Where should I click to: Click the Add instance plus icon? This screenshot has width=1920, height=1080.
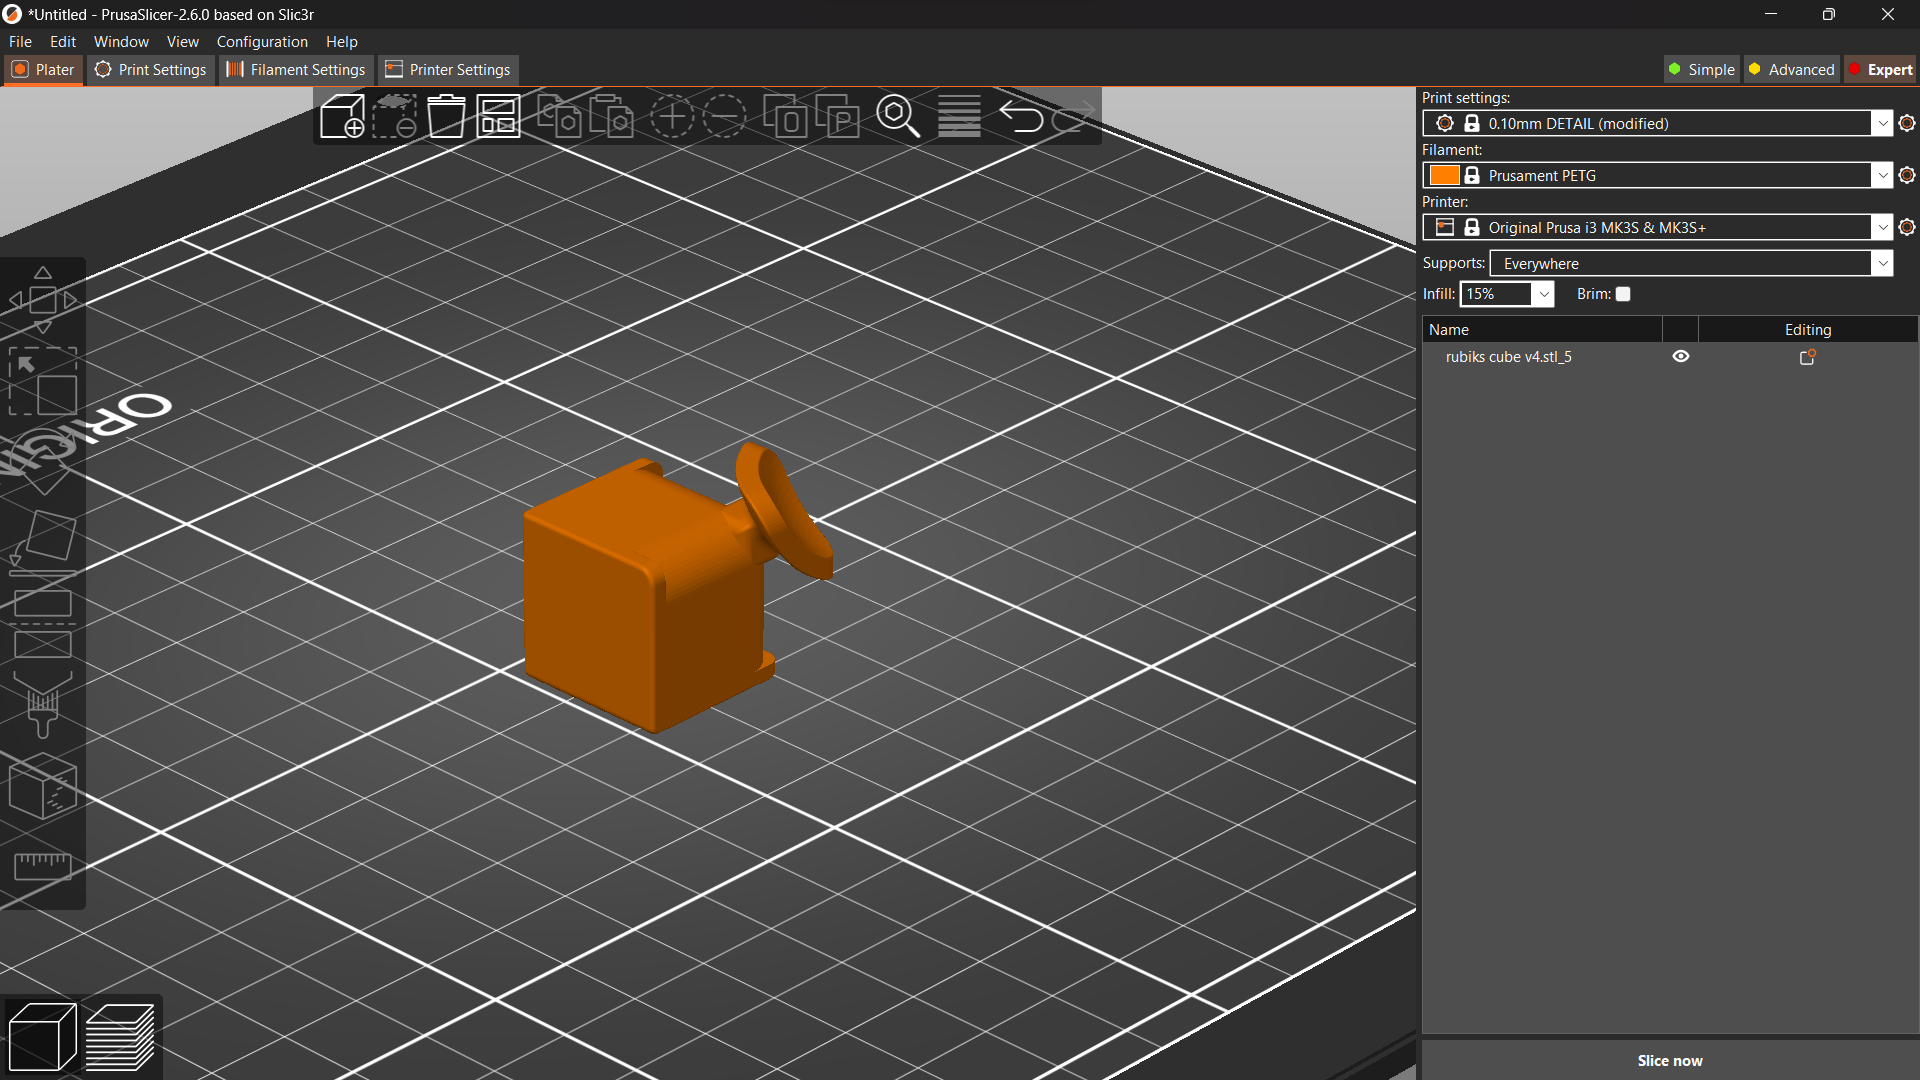pos(673,116)
